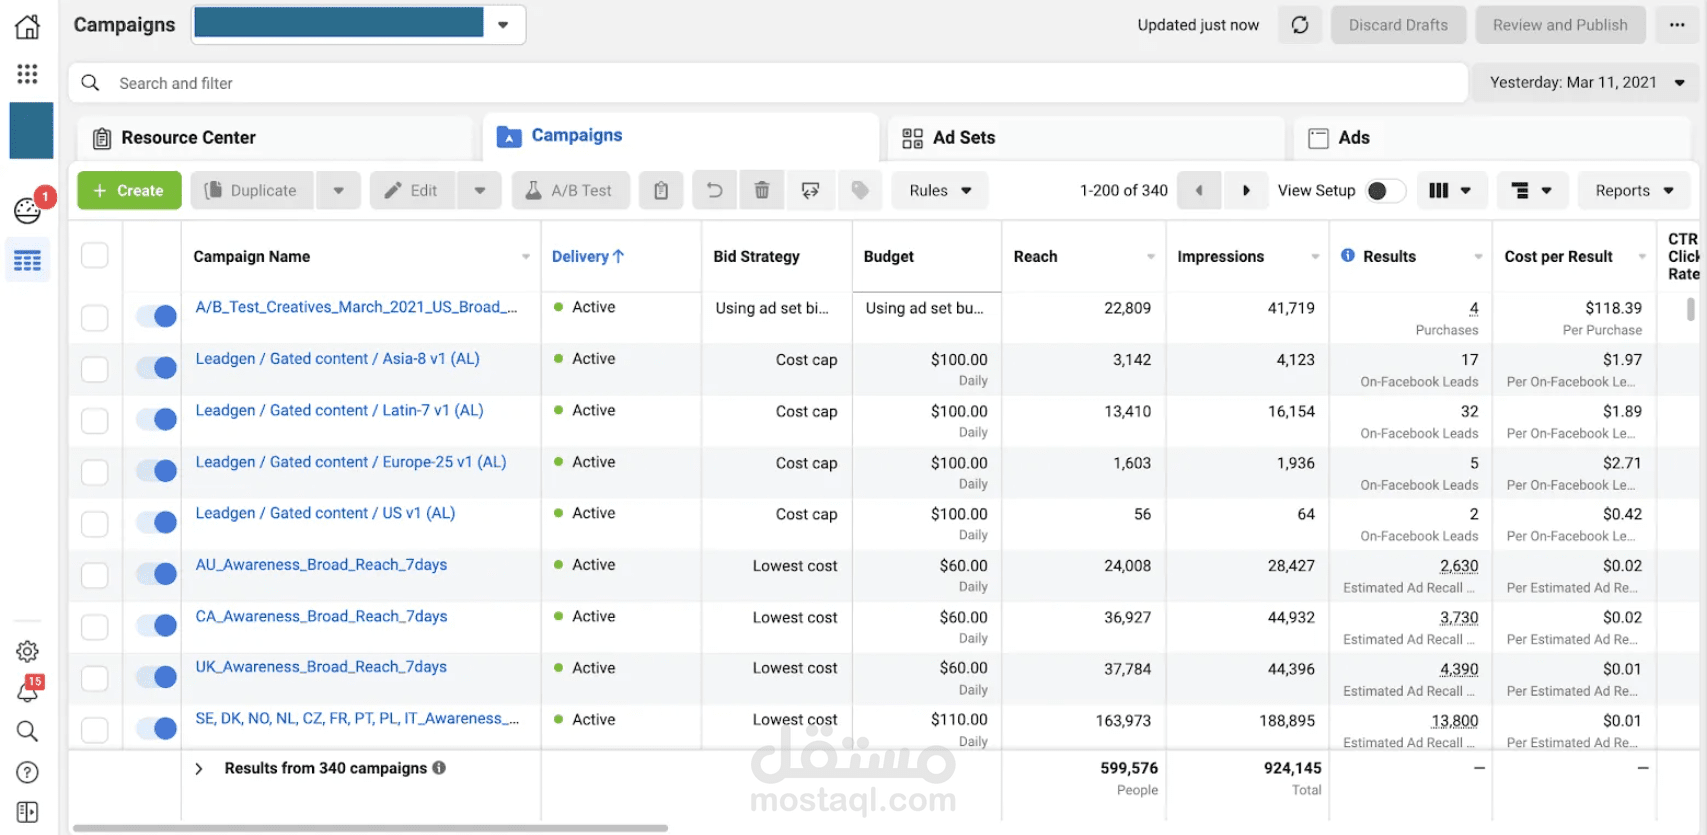Click the preview share toolbar icon
This screenshot has width=1707, height=835.
point(811,190)
